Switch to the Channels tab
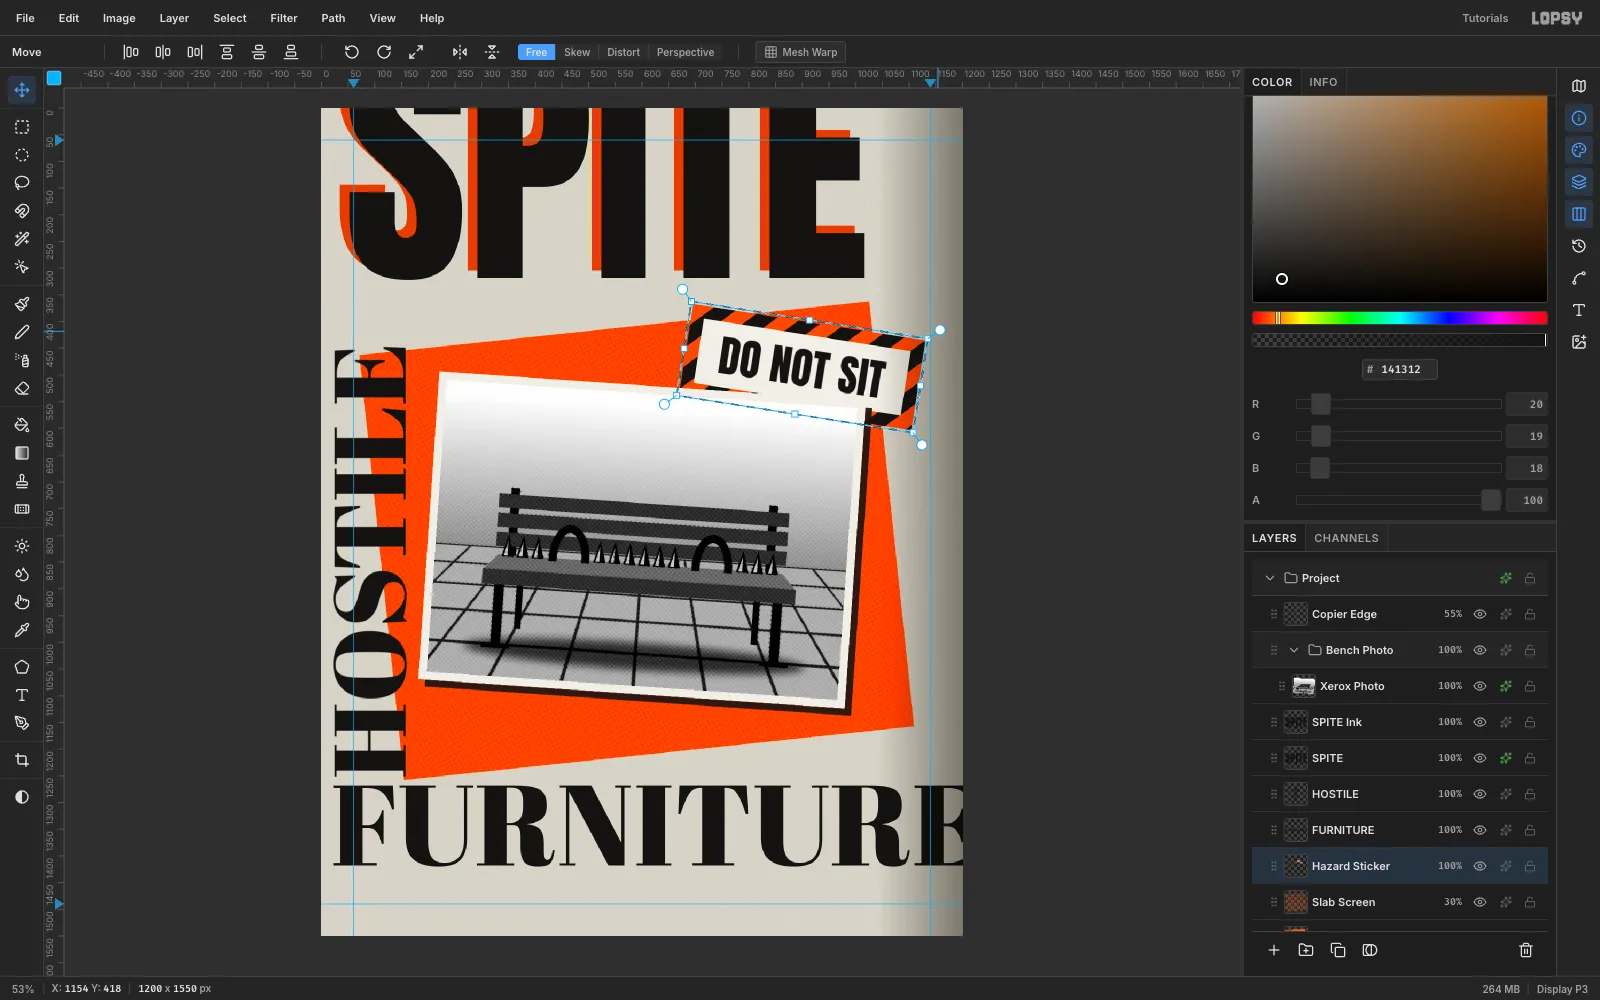Screen dimensions: 1600x1000 point(1346,538)
